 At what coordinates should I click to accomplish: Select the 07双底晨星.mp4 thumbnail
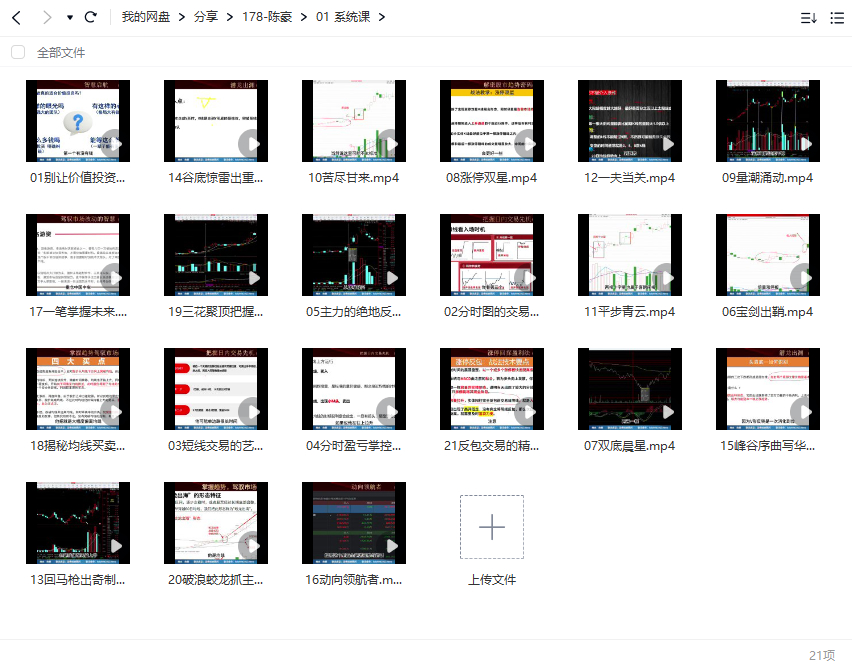(x=630, y=389)
